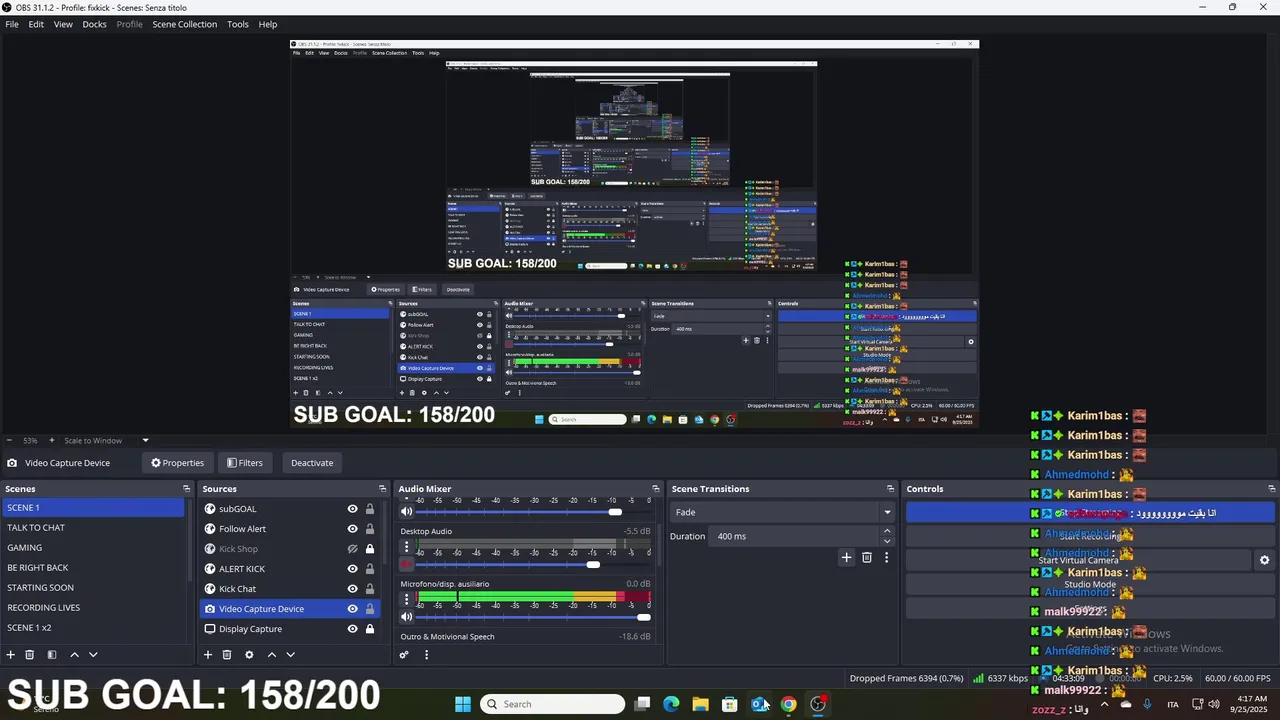The height and width of the screenshot is (720, 1280).
Task: Click the Windows Start button
Action: [463, 704]
